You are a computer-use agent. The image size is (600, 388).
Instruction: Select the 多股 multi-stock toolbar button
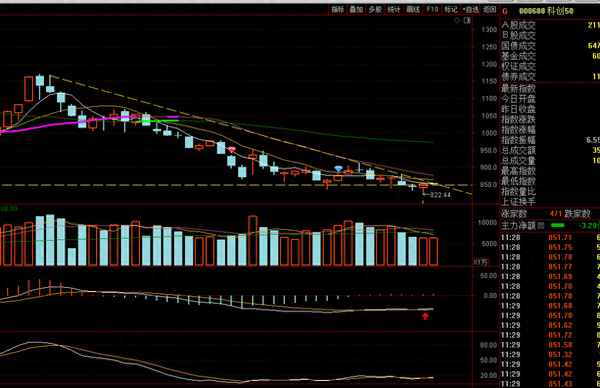pos(375,10)
